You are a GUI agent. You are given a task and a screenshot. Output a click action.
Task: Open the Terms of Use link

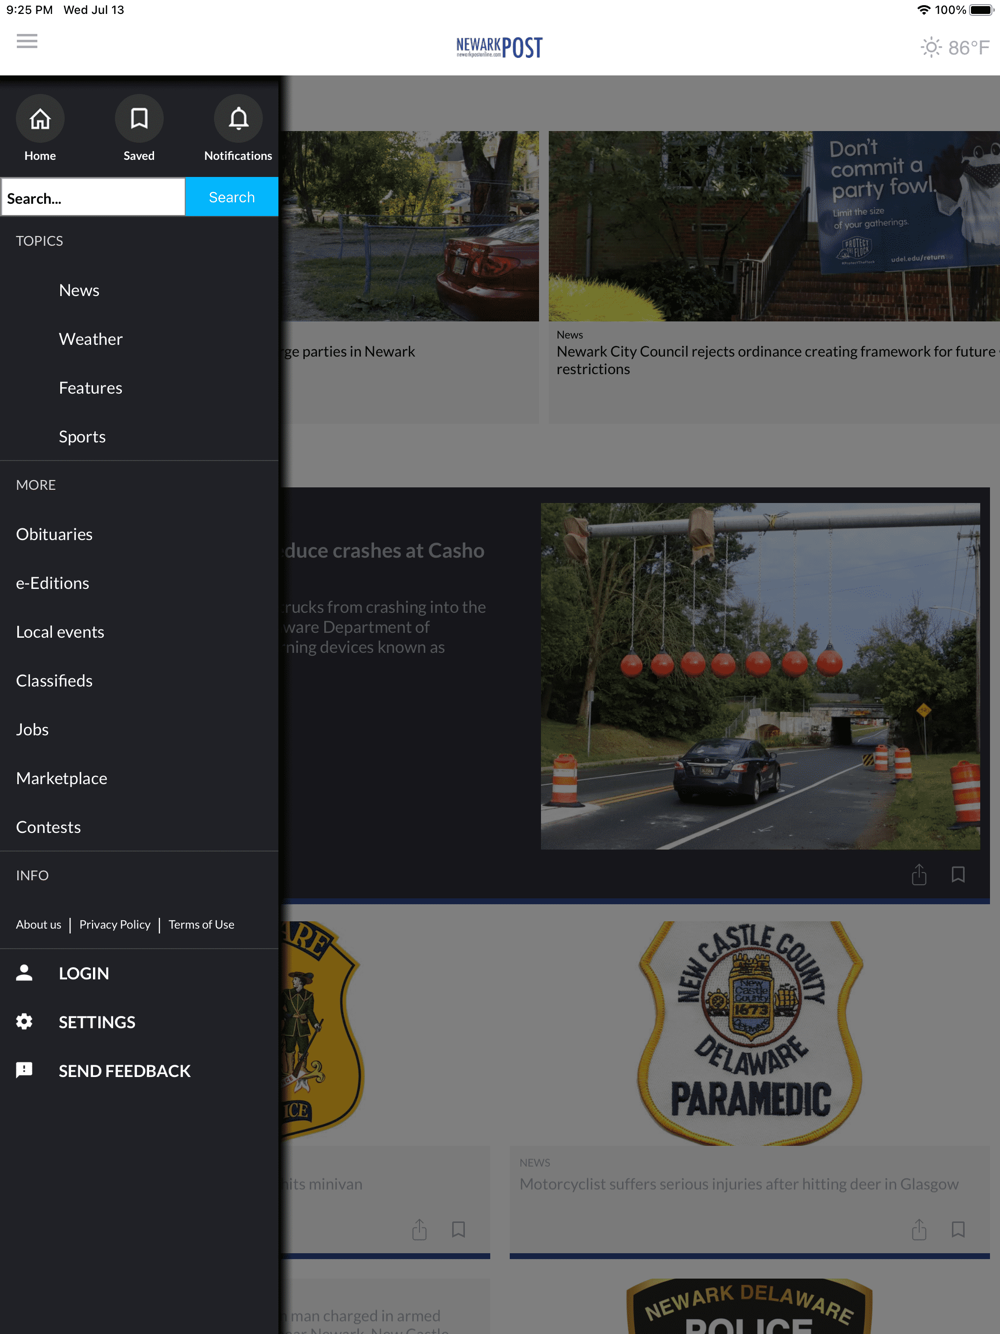[x=201, y=925]
